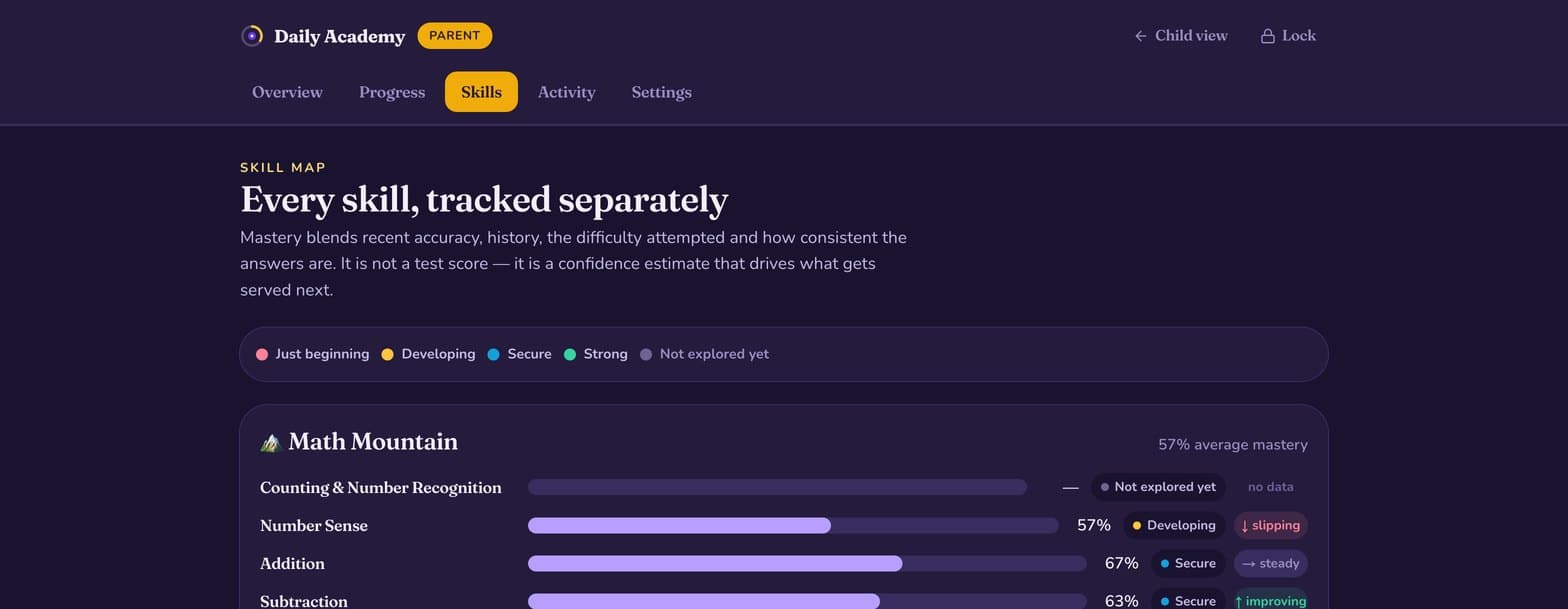The image size is (1568, 609).
Task: Go to the Activity tab
Action: pyautogui.click(x=566, y=92)
